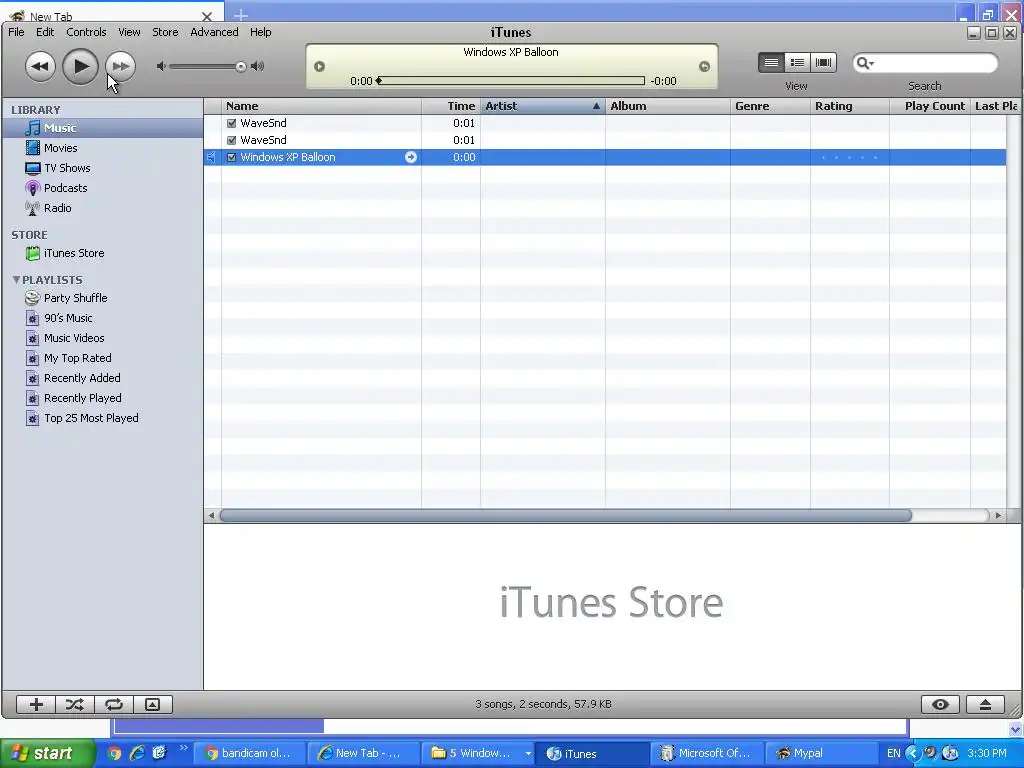Toggle shuffle button at bottom
Screen dimensions: 1024x768
[74, 704]
